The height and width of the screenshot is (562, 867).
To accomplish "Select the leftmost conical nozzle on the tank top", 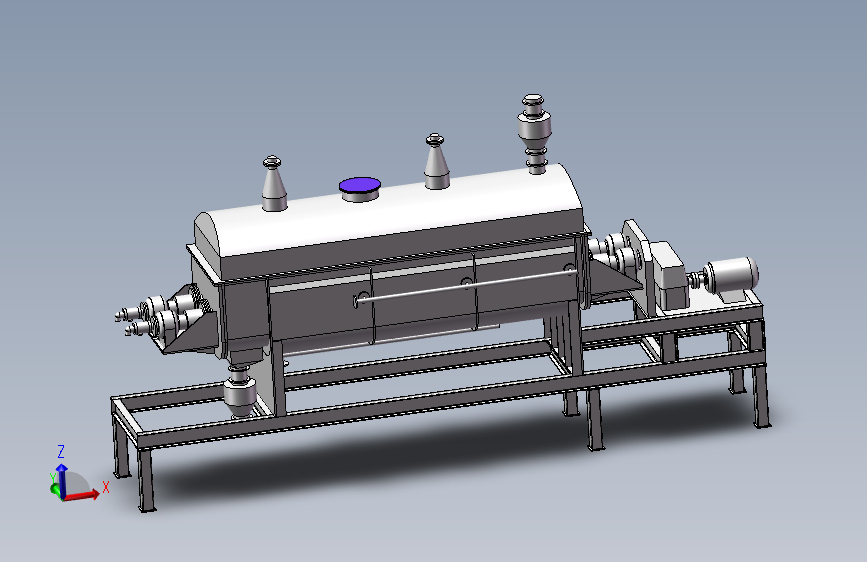I will 273,184.
